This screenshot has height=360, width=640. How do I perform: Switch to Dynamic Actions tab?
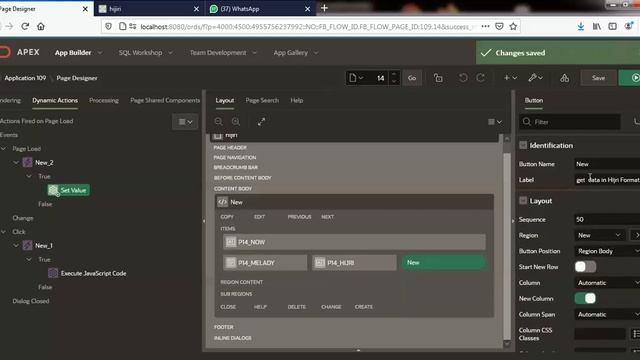coord(55,100)
